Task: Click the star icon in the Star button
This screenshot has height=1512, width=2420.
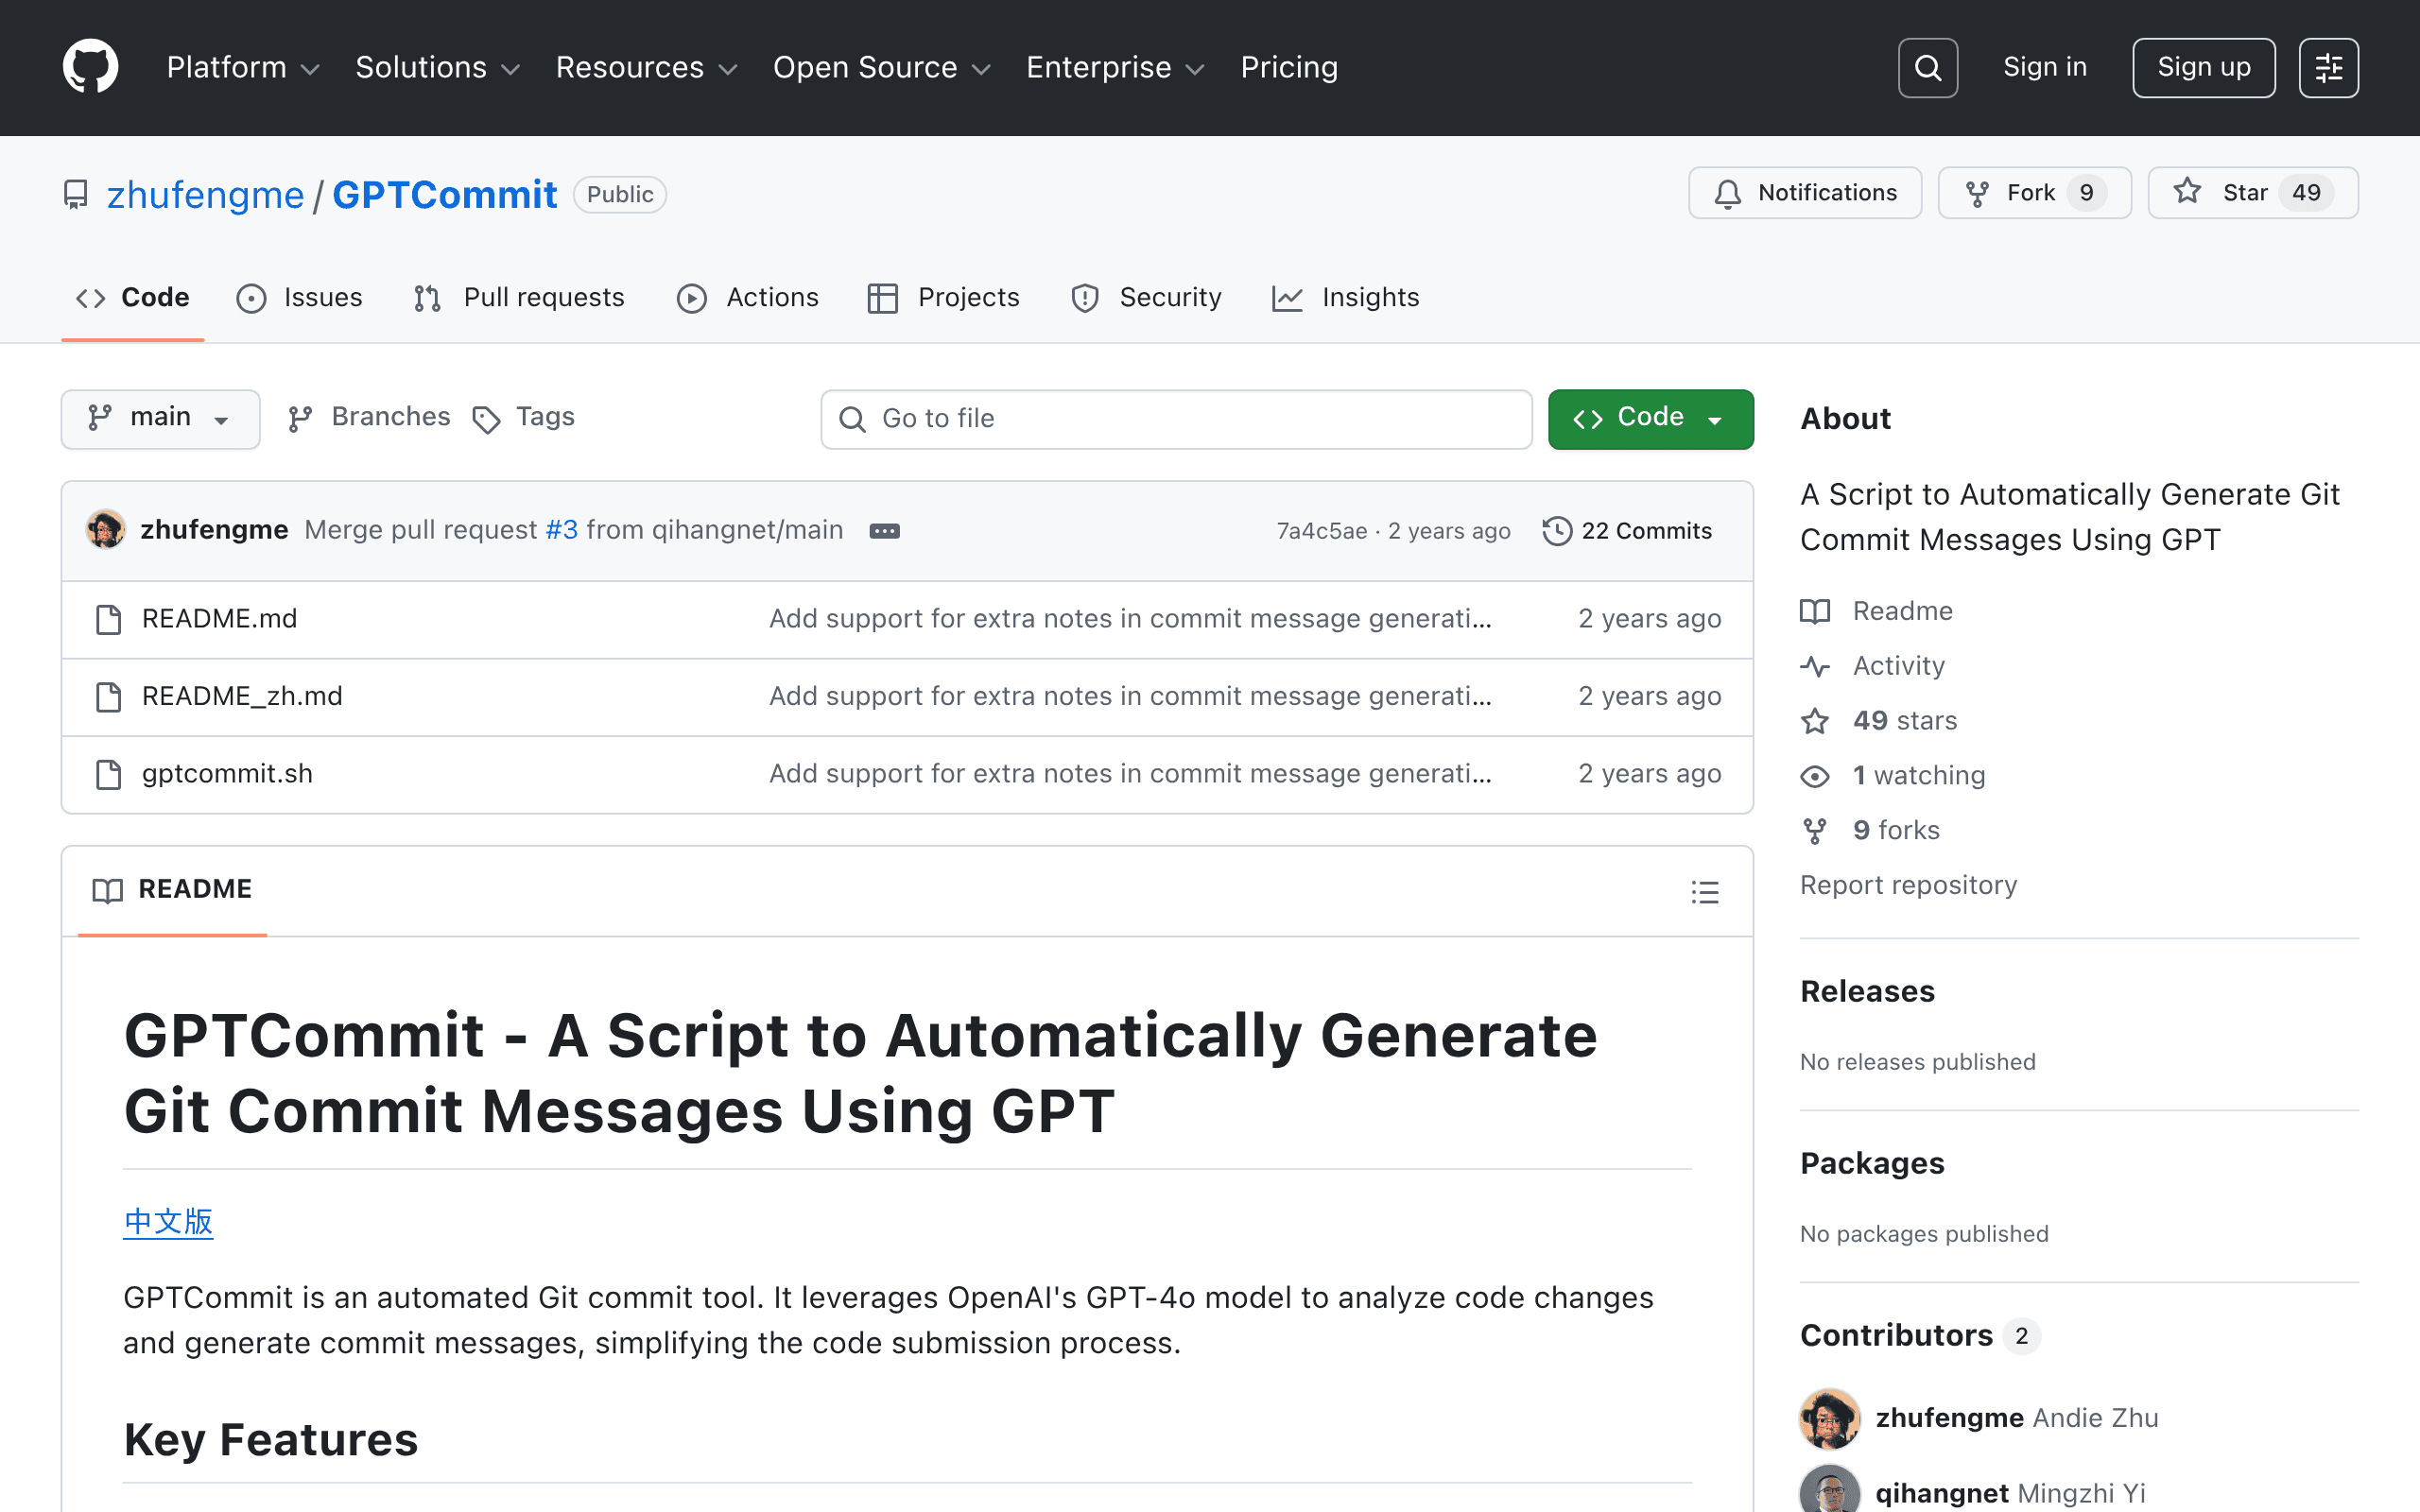Action: tap(2187, 191)
